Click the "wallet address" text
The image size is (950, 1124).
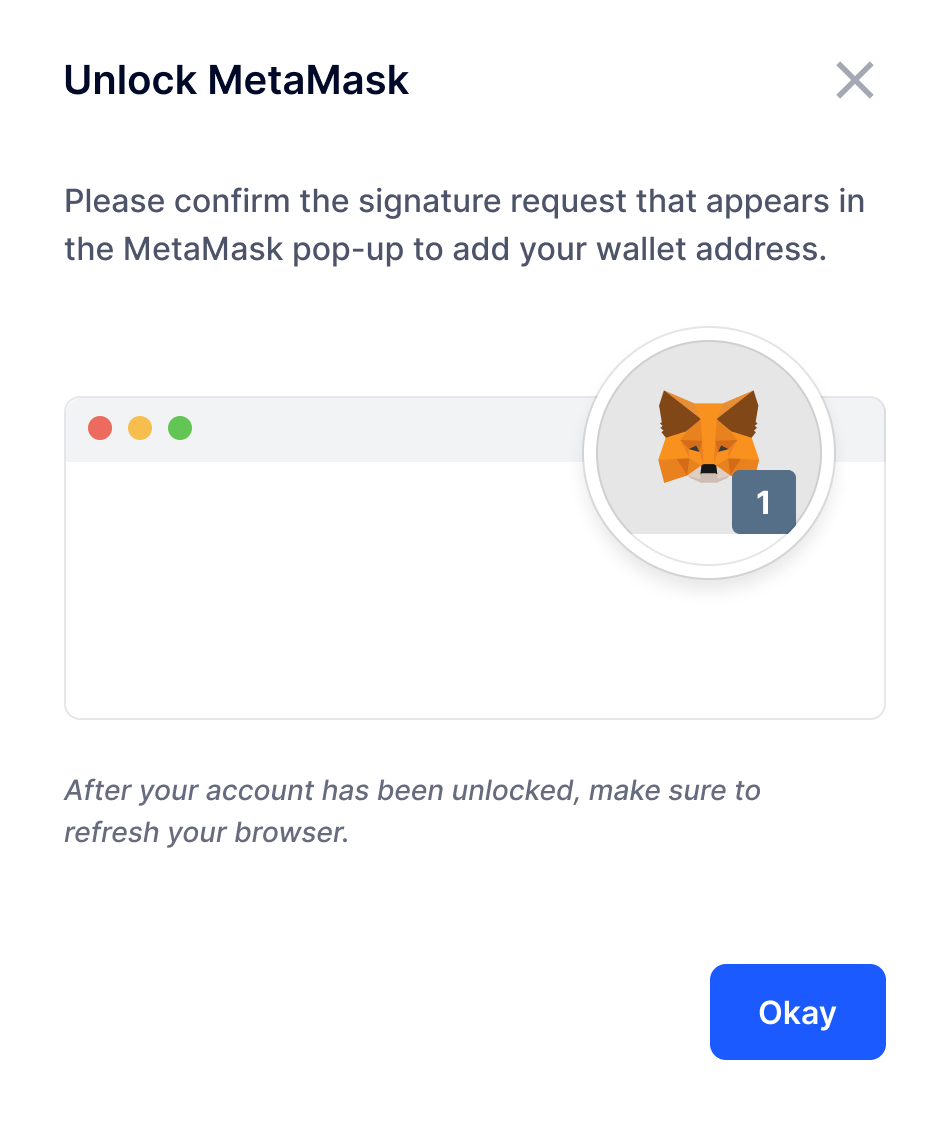click(711, 249)
